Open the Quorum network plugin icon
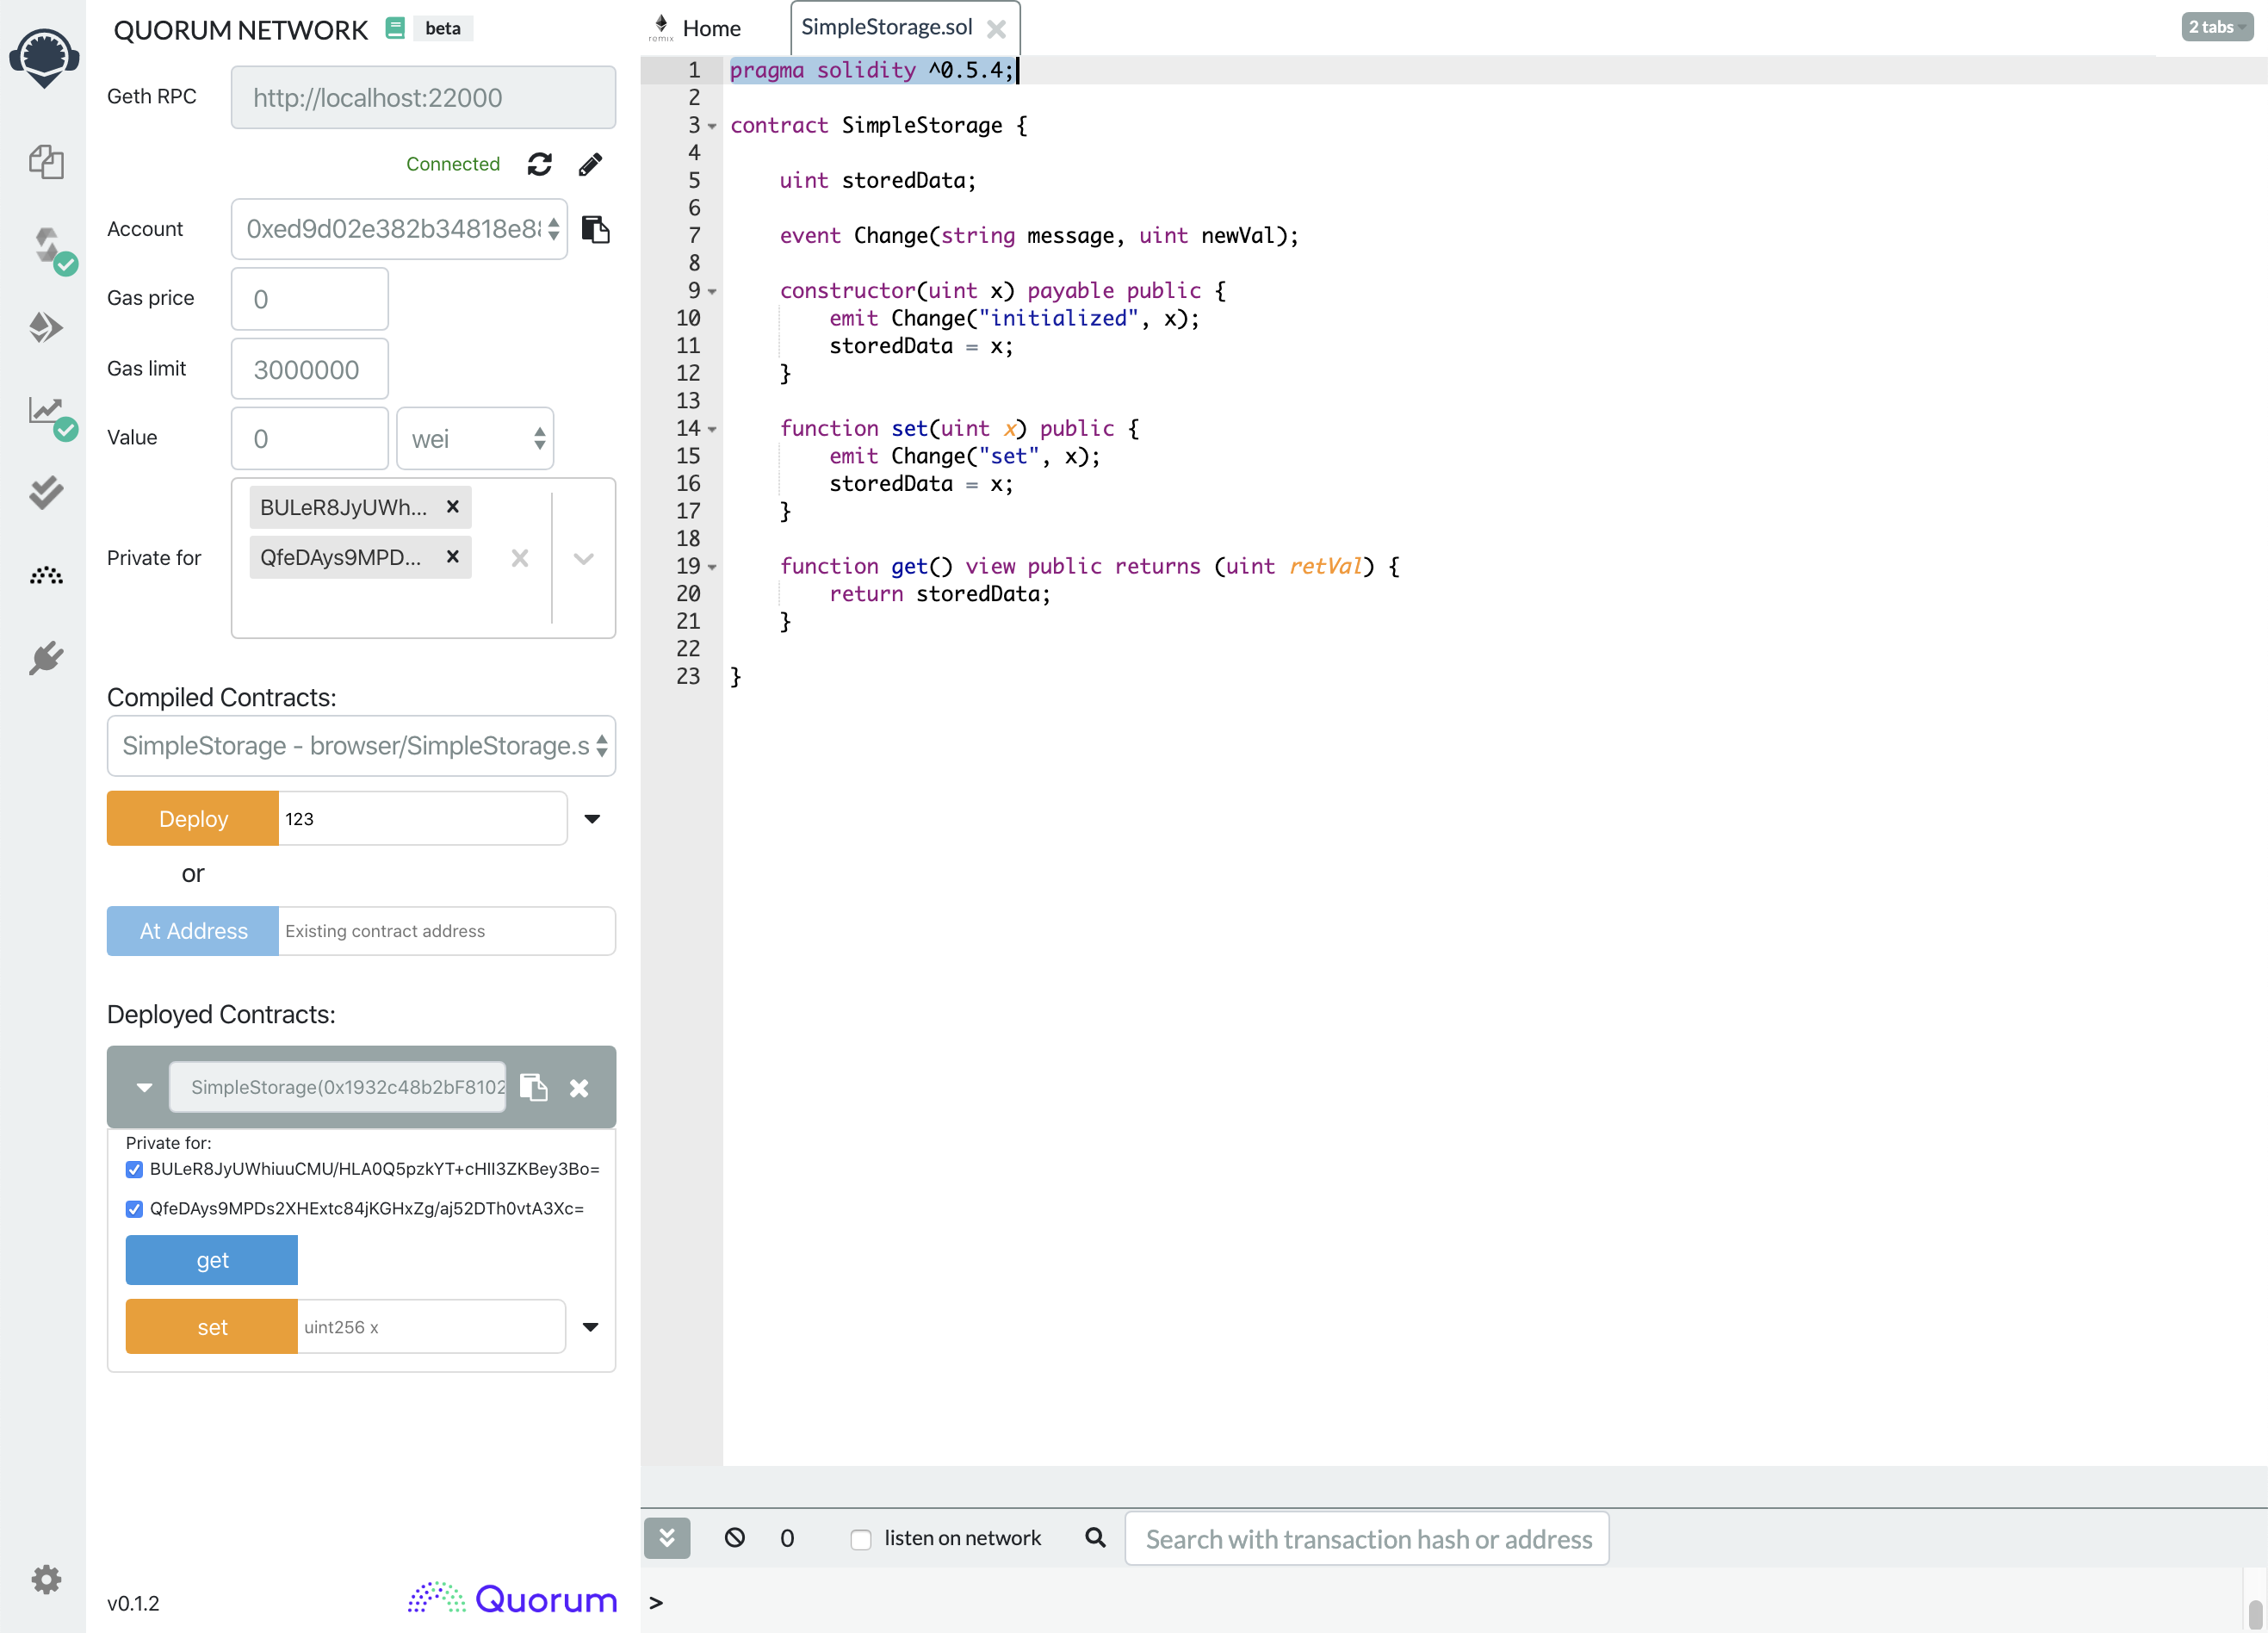 (46, 575)
